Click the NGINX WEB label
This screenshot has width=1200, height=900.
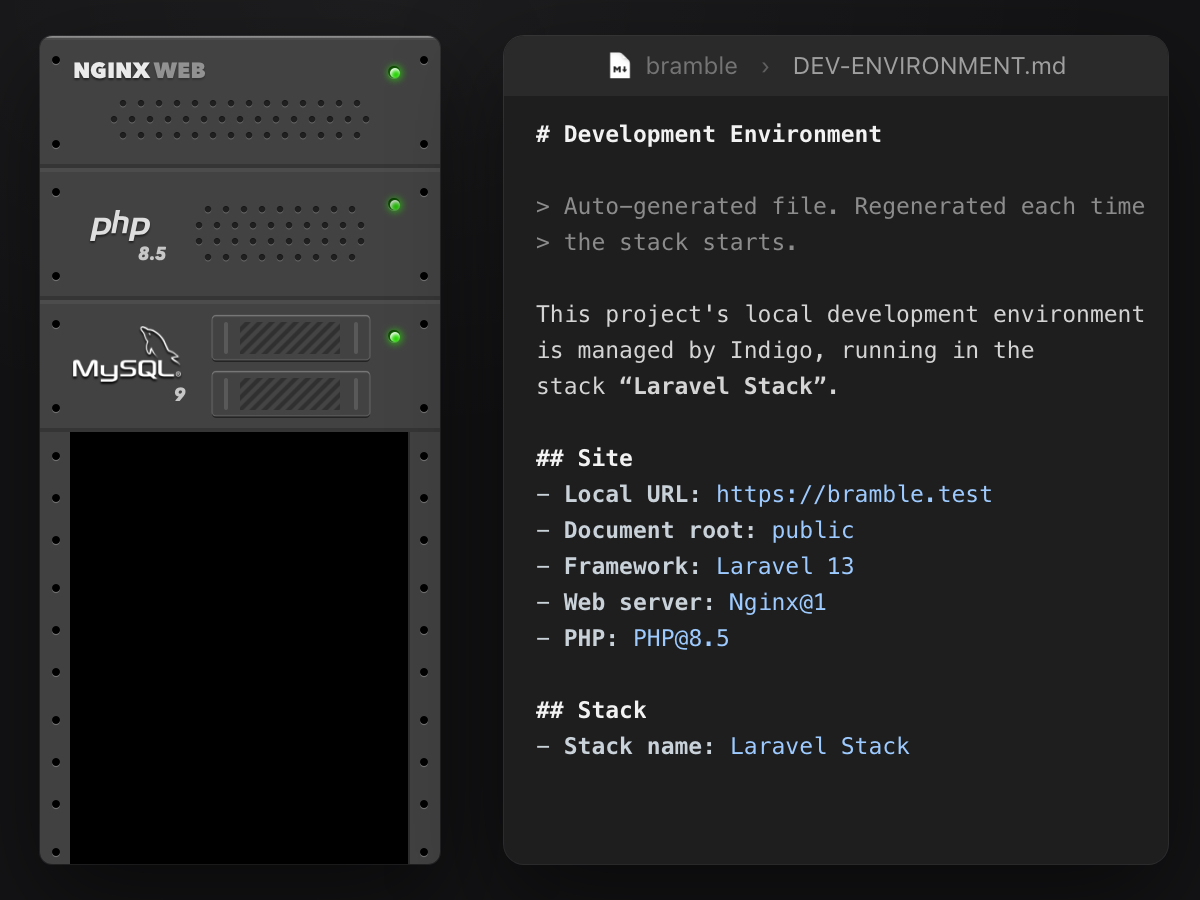point(139,71)
